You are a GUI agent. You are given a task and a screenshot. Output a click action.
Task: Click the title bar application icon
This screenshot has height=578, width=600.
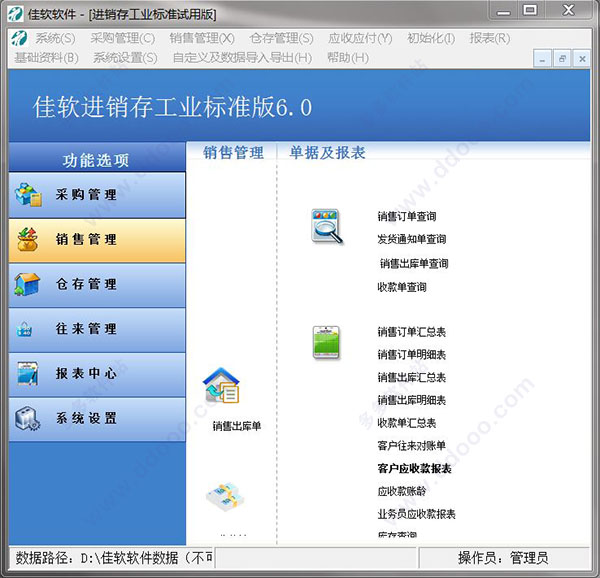[x=15, y=14]
